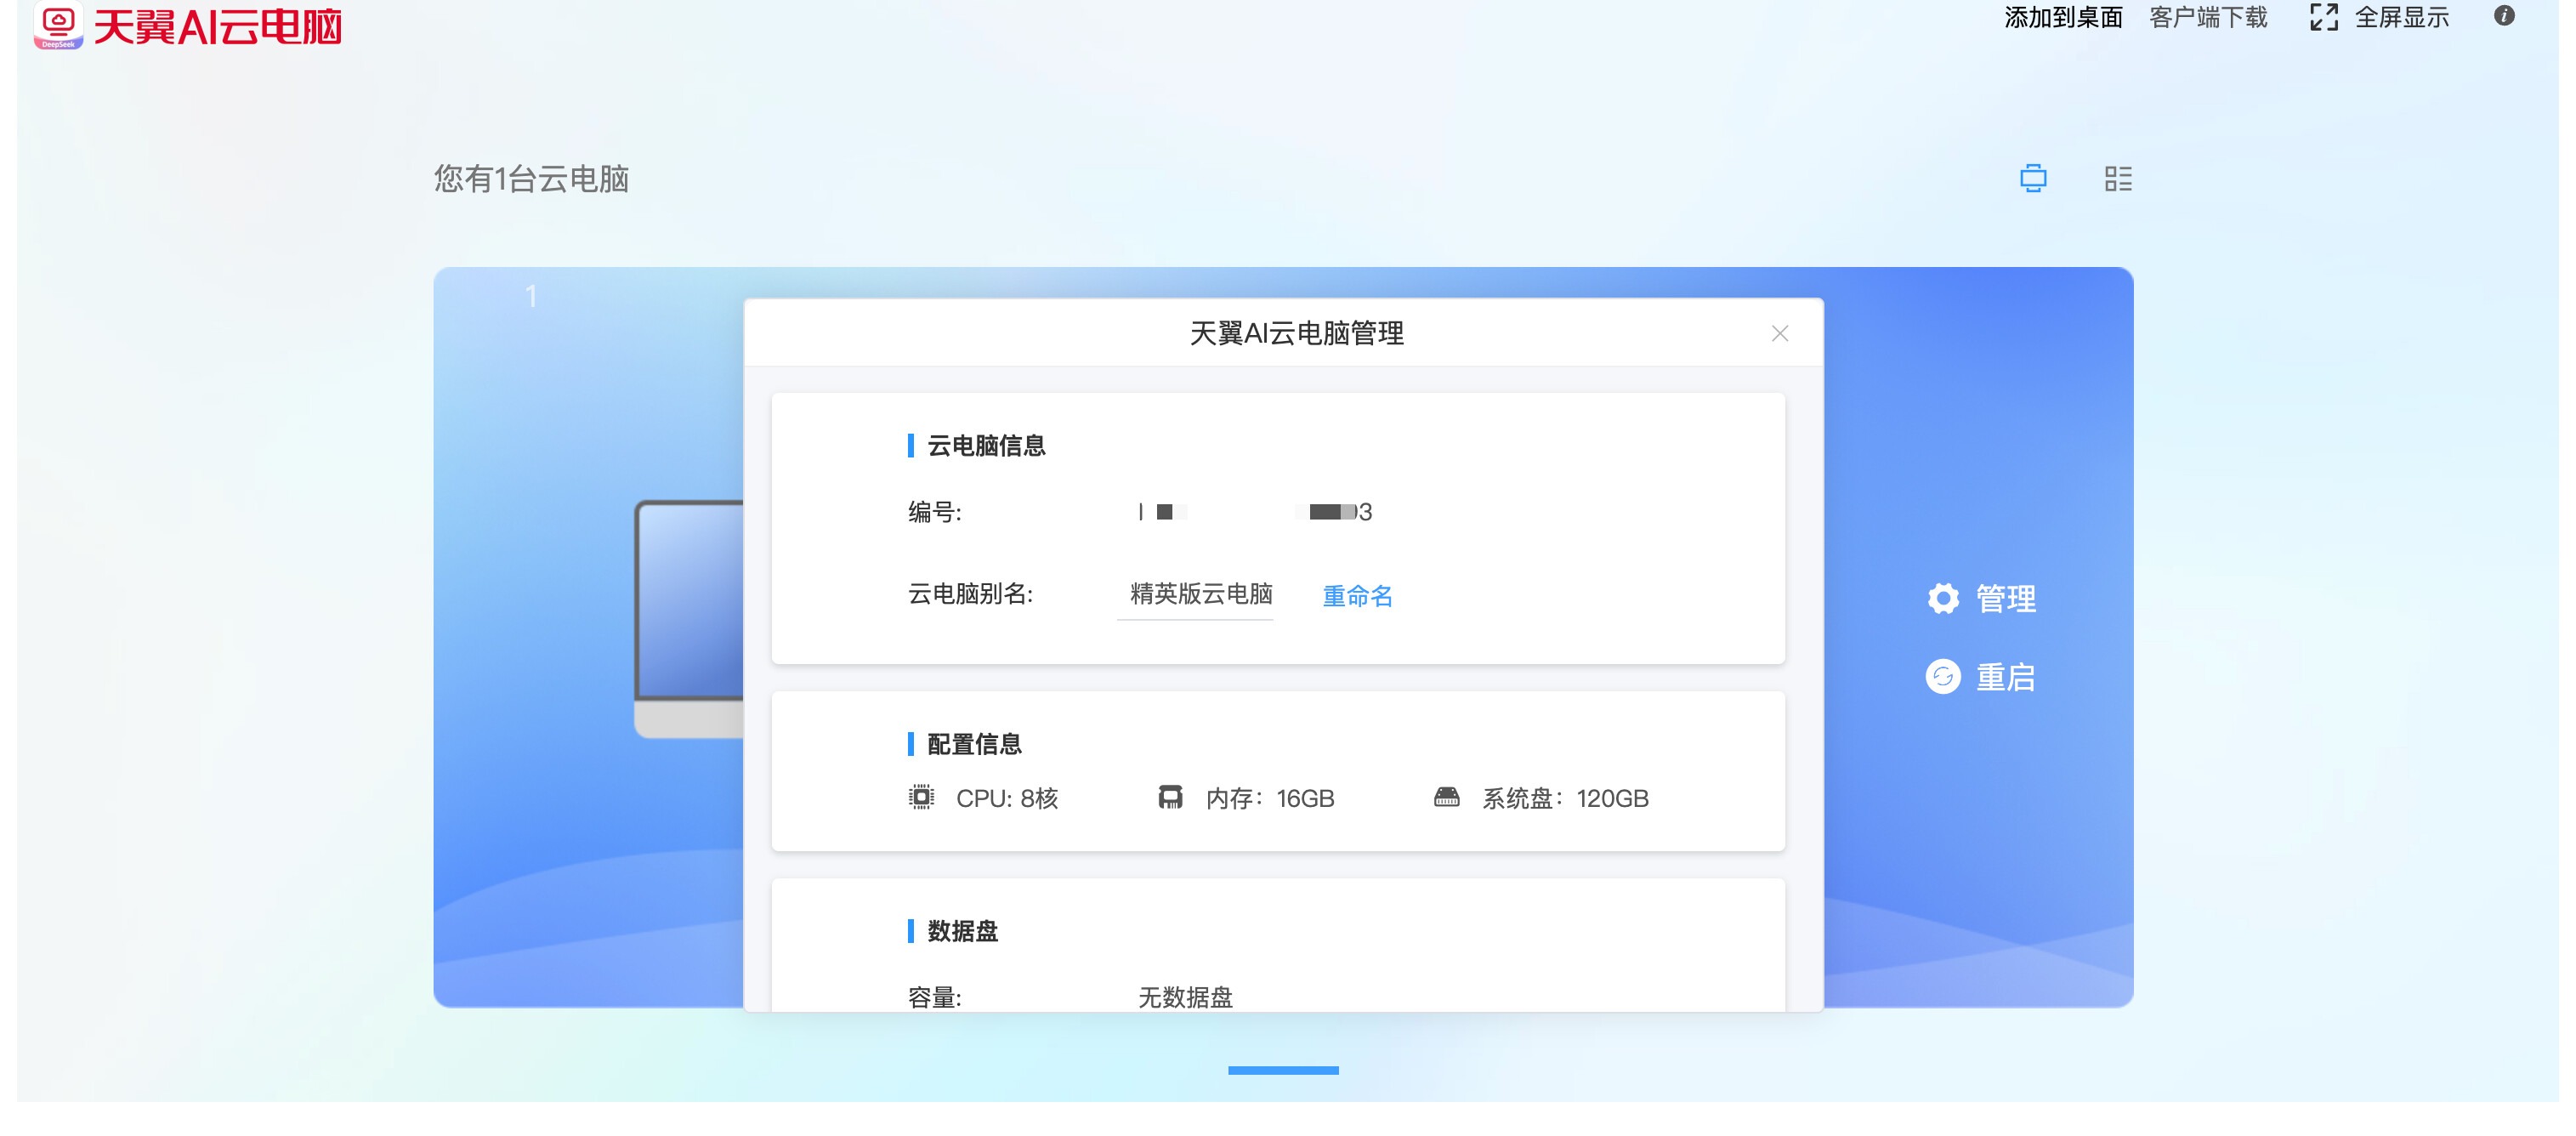2576x1136 pixels.
Task: Click the 重启 button label
Action: tap(2006, 677)
